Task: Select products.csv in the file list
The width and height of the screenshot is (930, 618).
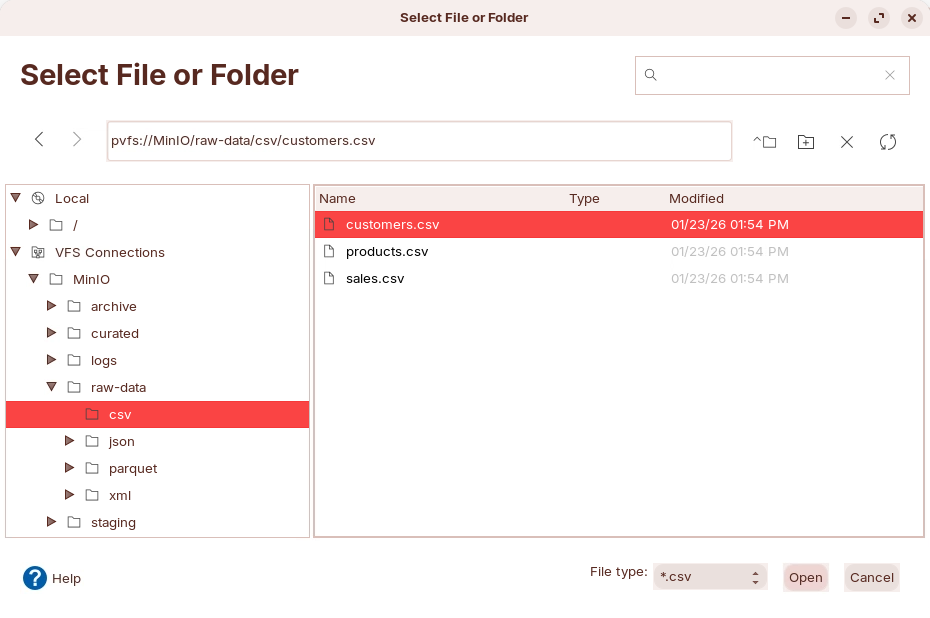Action: [x=386, y=252]
